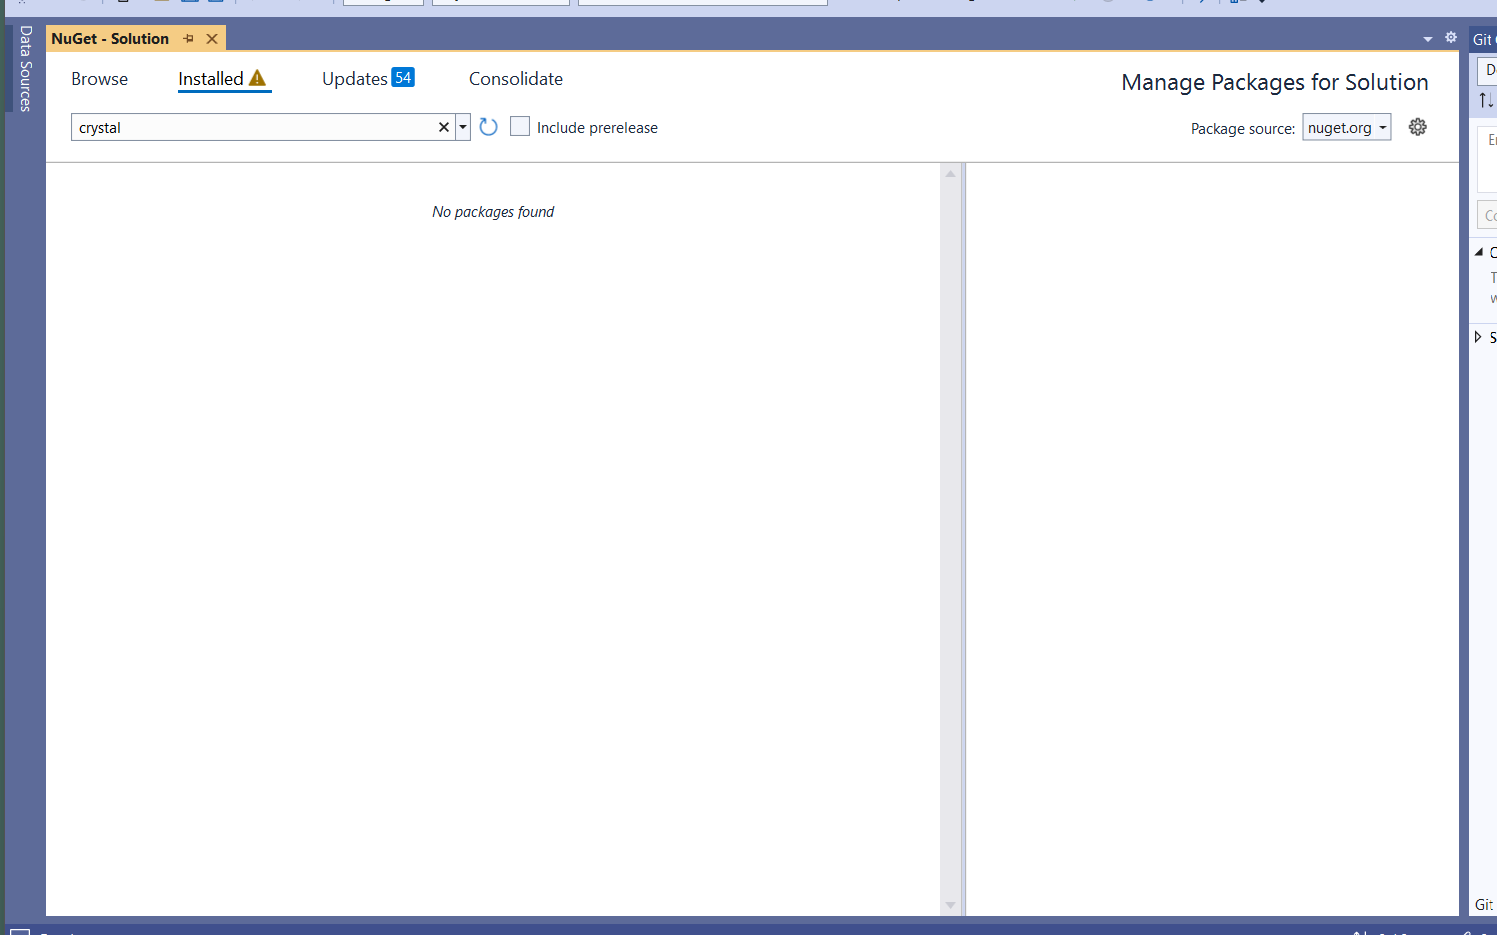The height and width of the screenshot is (935, 1497).
Task: Expand the collapsed section in the Git panel
Action: click(x=1478, y=337)
